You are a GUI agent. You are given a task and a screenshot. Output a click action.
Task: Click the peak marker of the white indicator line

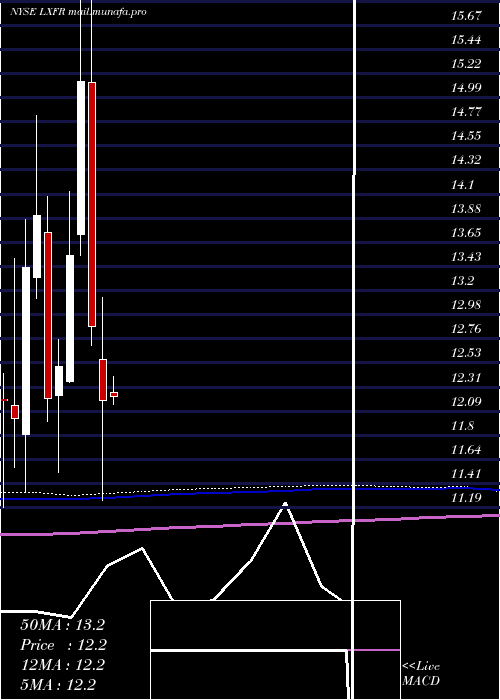pos(285,504)
